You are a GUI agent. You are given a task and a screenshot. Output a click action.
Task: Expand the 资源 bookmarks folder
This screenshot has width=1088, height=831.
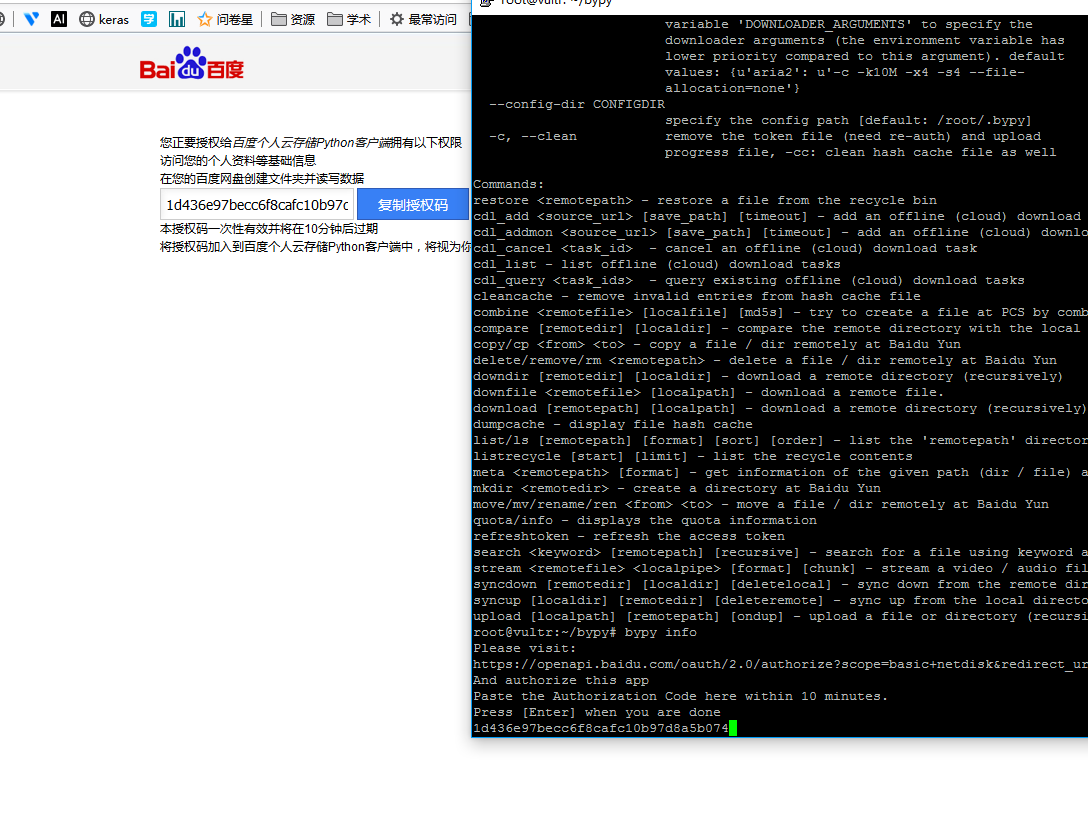[292, 19]
